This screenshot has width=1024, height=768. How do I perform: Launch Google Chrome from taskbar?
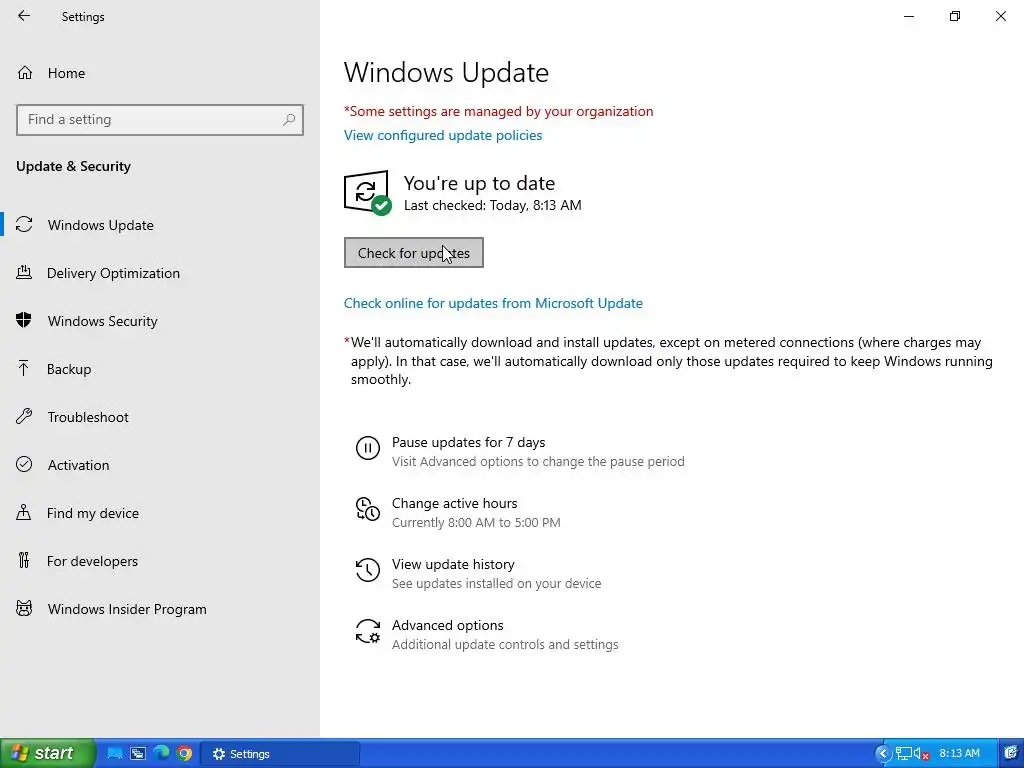click(184, 753)
